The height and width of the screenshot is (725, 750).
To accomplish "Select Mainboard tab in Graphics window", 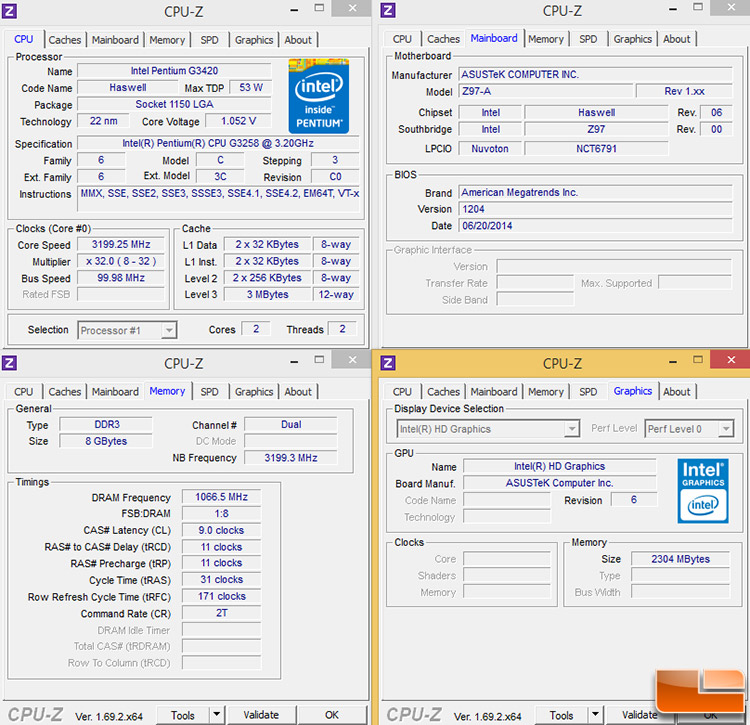I will [x=494, y=392].
